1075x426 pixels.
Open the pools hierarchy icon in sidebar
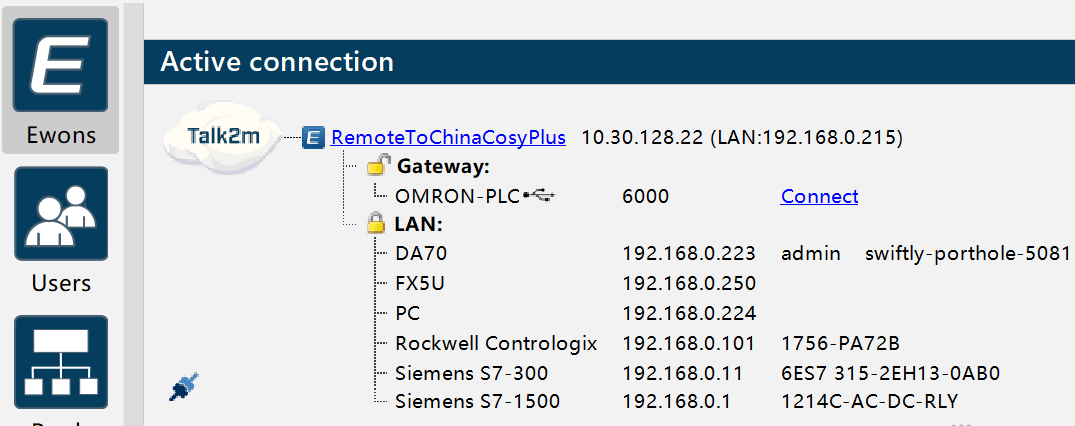coord(60,362)
